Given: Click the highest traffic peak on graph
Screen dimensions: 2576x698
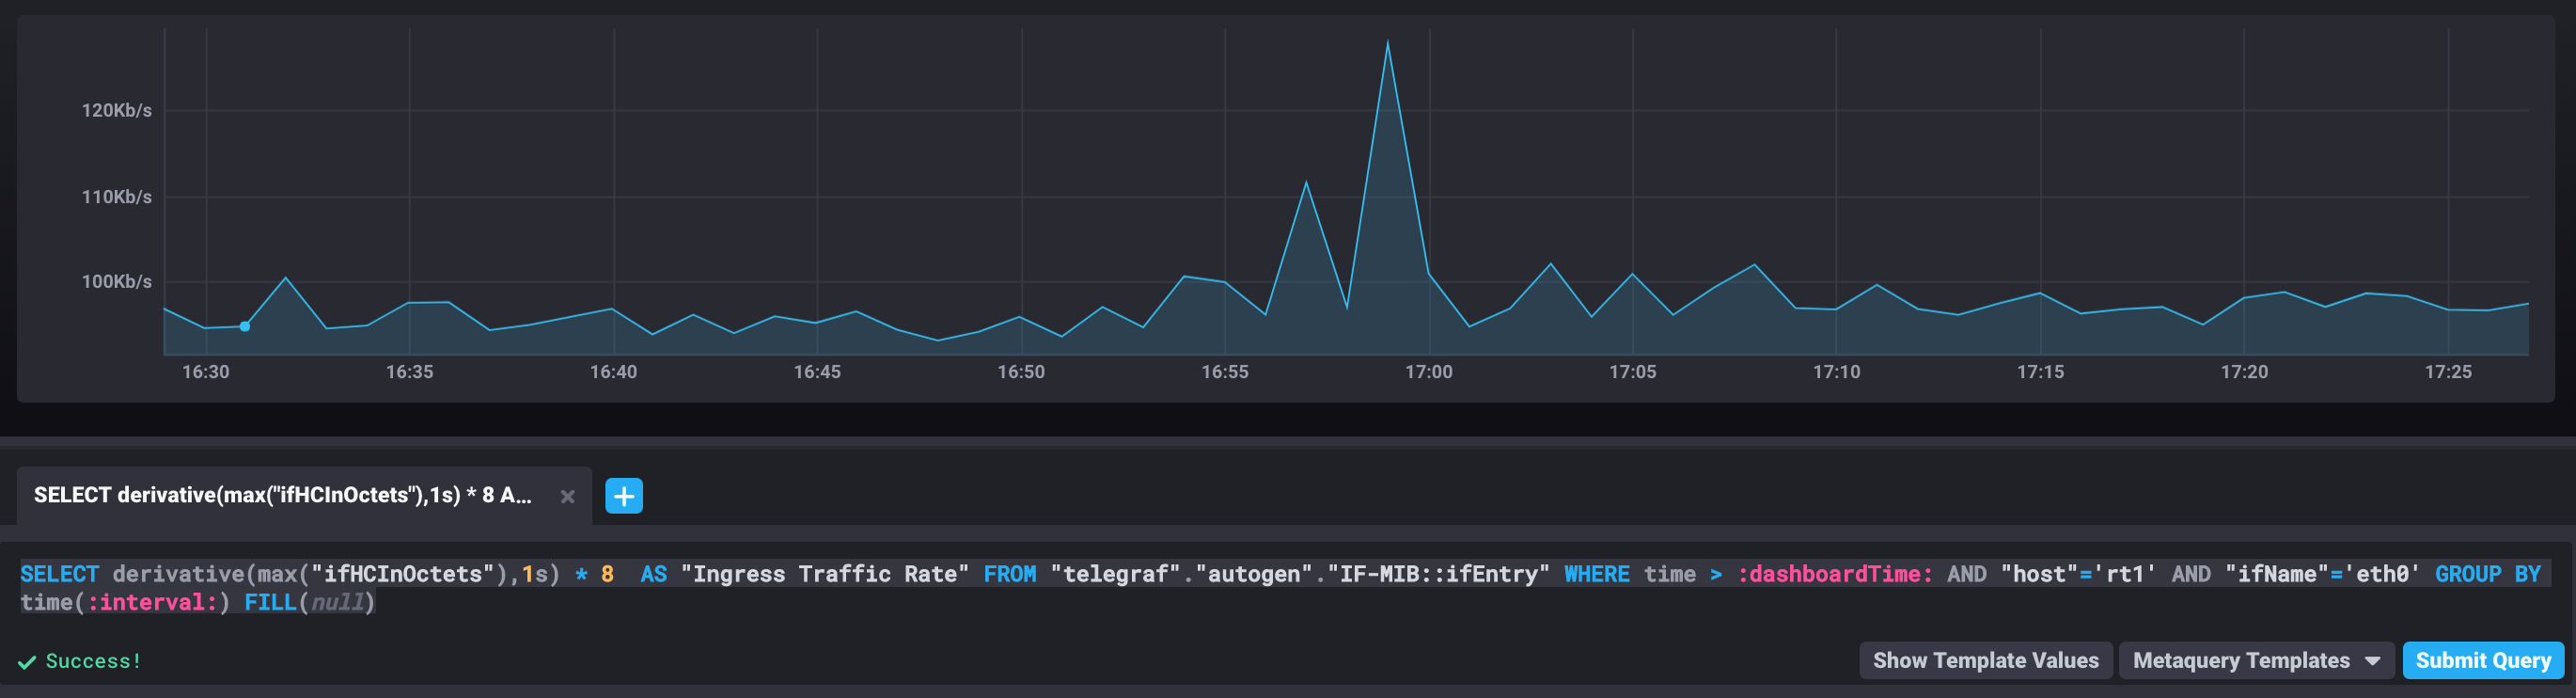Looking at the screenshot, I should (1387, 42).
